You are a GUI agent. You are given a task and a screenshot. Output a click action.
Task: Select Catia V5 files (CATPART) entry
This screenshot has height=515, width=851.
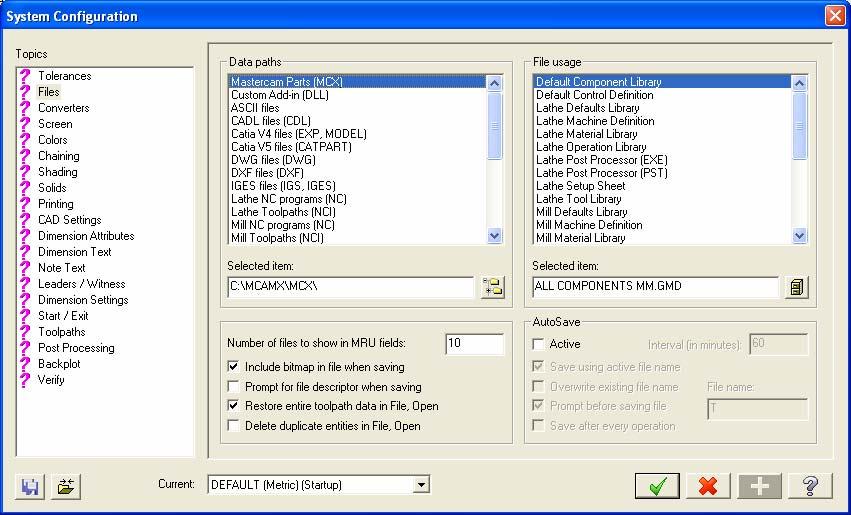pyautogui.click(x=358, y=147)
